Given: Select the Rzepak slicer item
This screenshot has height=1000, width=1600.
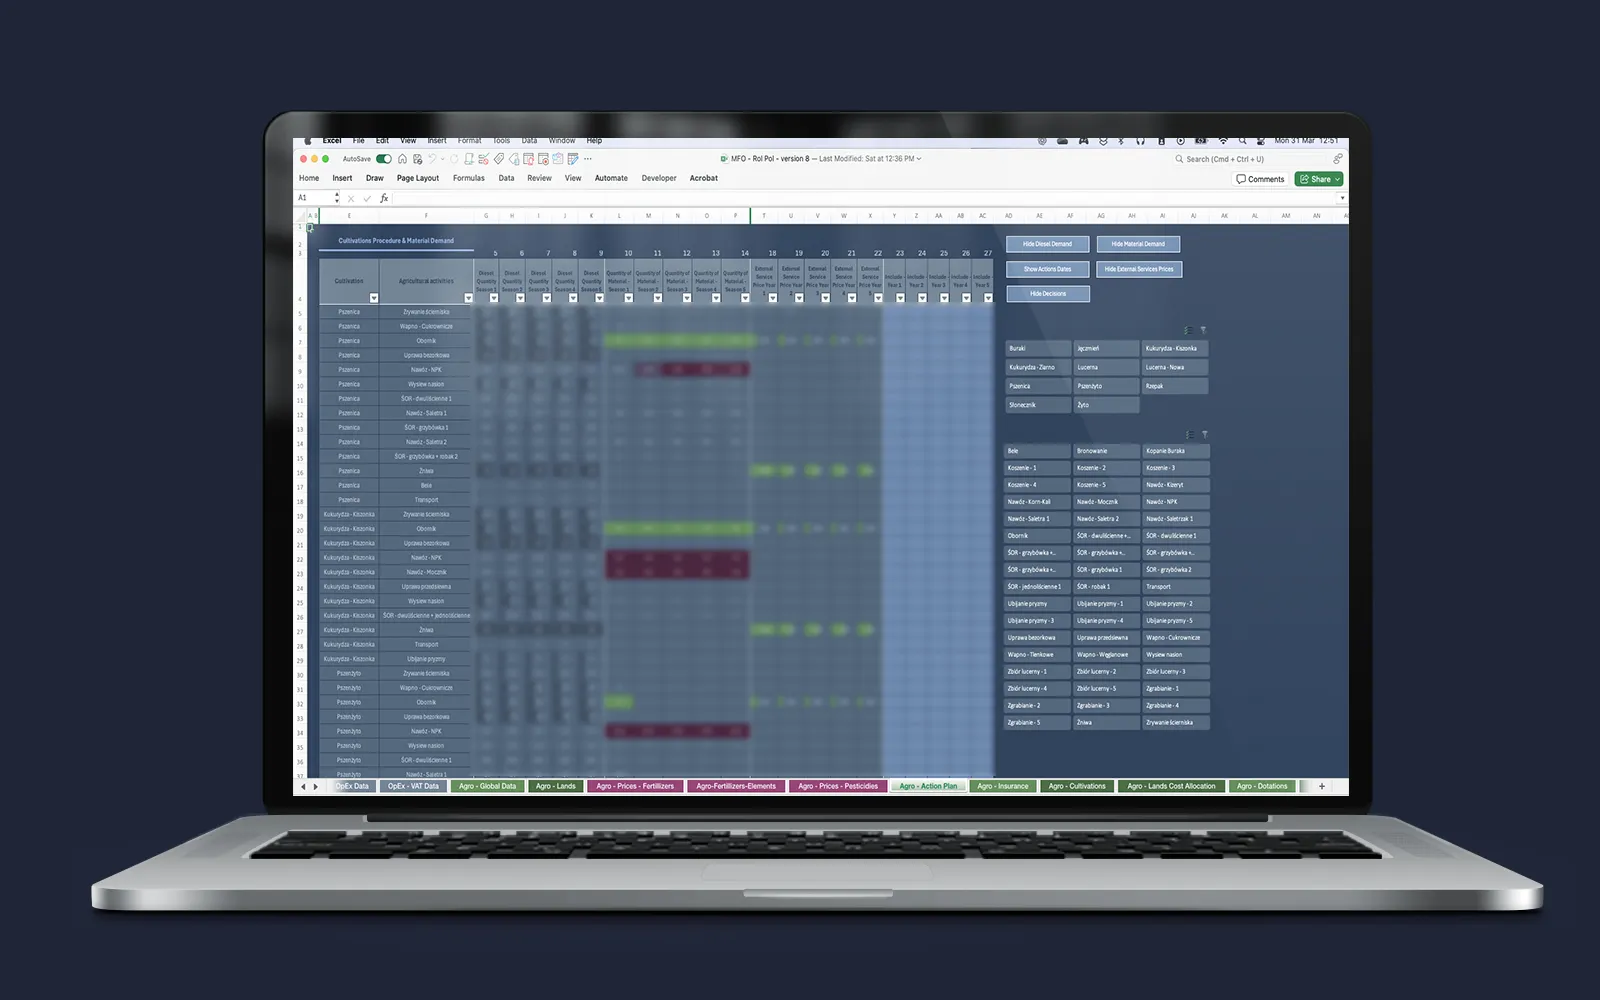Looking at the screenshot, I should click(x=1175, y=386).
